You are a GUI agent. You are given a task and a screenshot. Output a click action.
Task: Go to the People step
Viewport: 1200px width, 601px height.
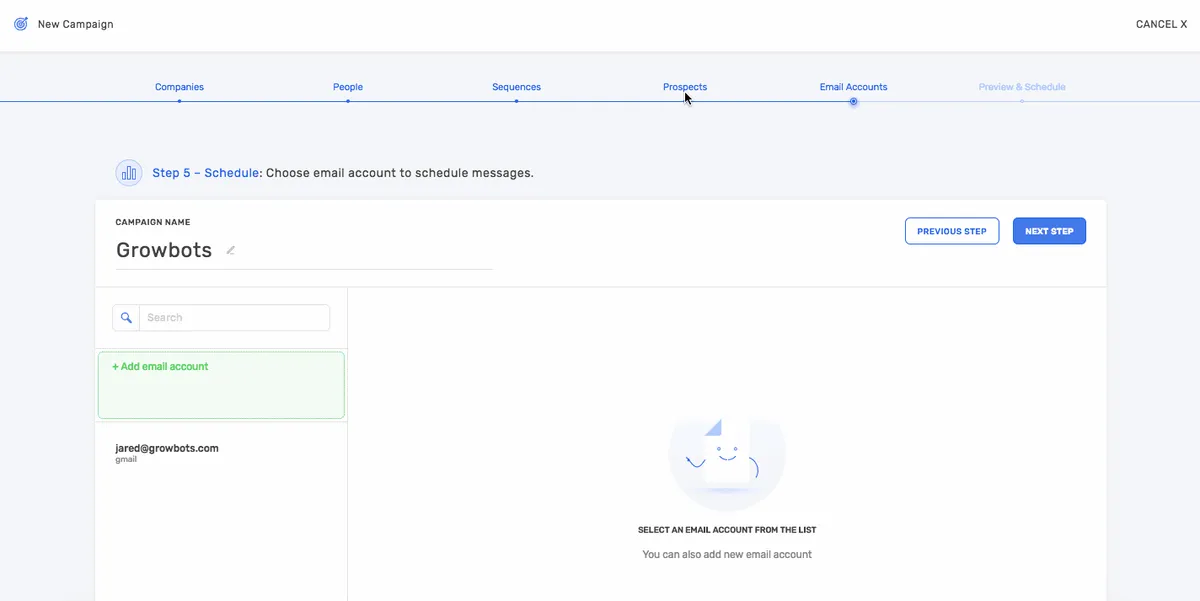348,87
